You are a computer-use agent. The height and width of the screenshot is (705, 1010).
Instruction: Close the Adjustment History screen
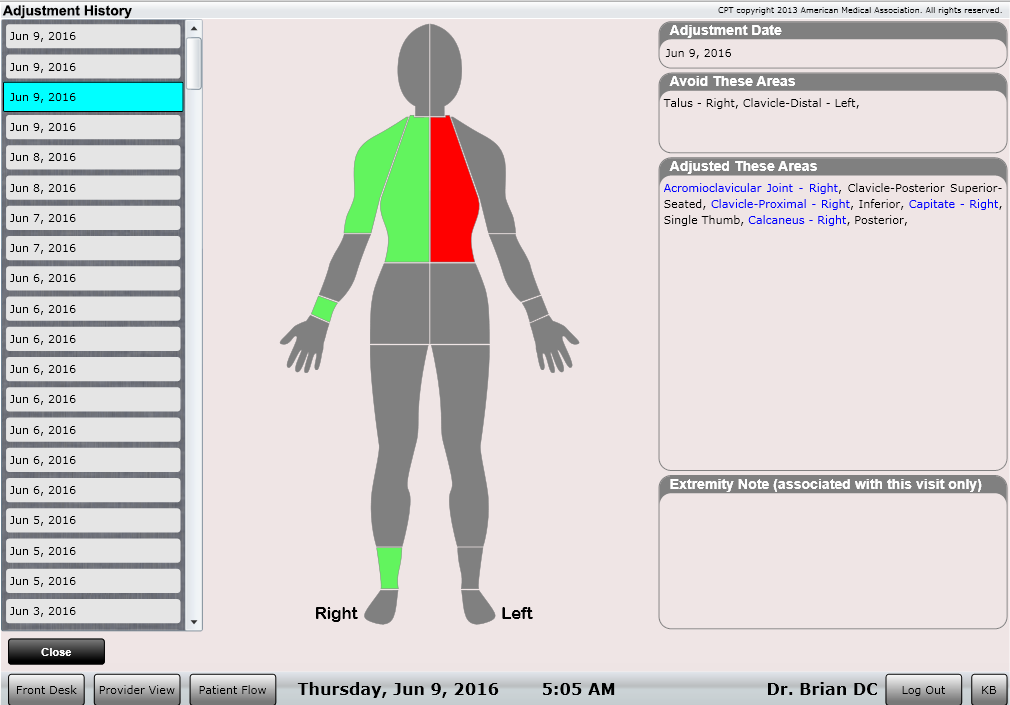click(x=55, y=651)
